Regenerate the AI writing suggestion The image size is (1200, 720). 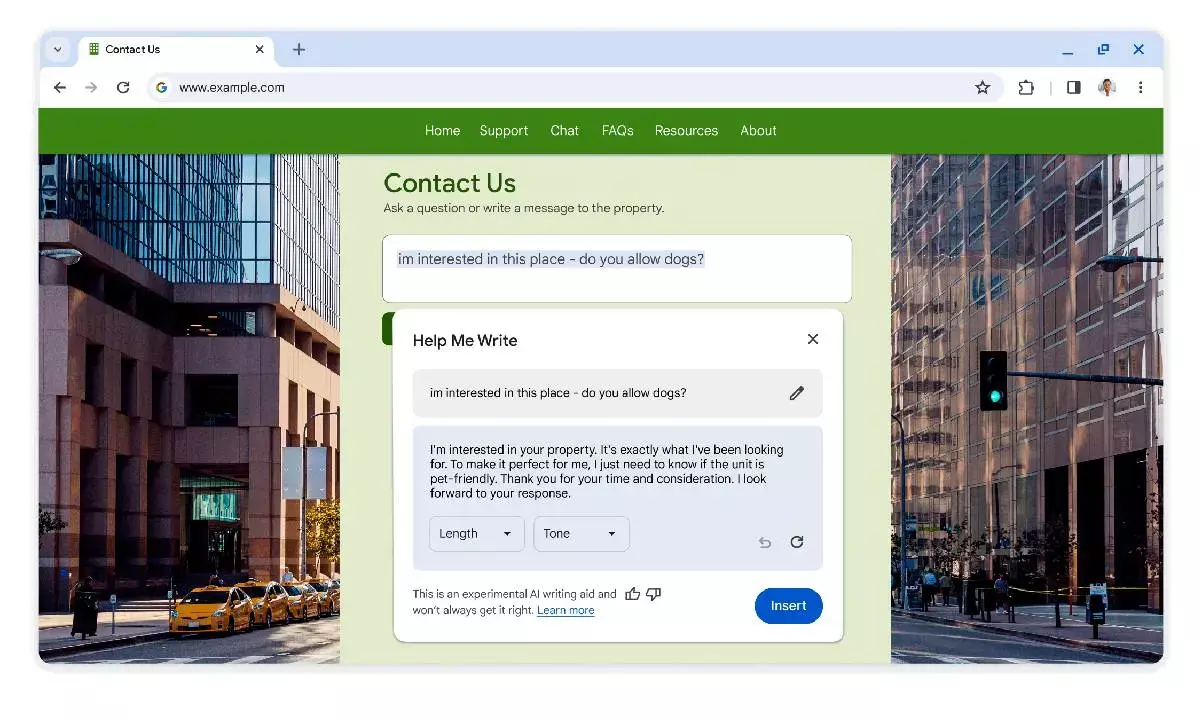point(797,542)
